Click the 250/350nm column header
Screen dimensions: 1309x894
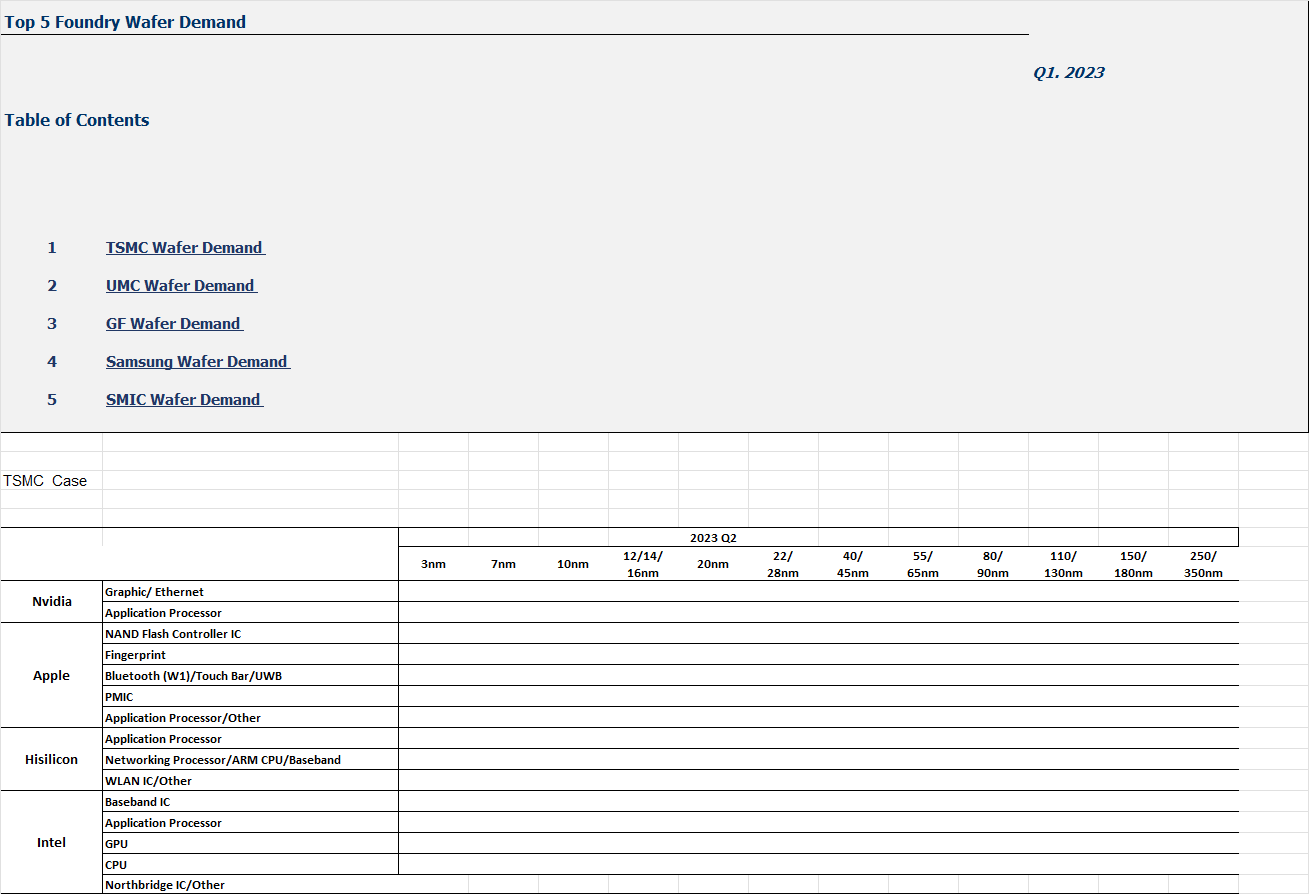coord(1203,564)
